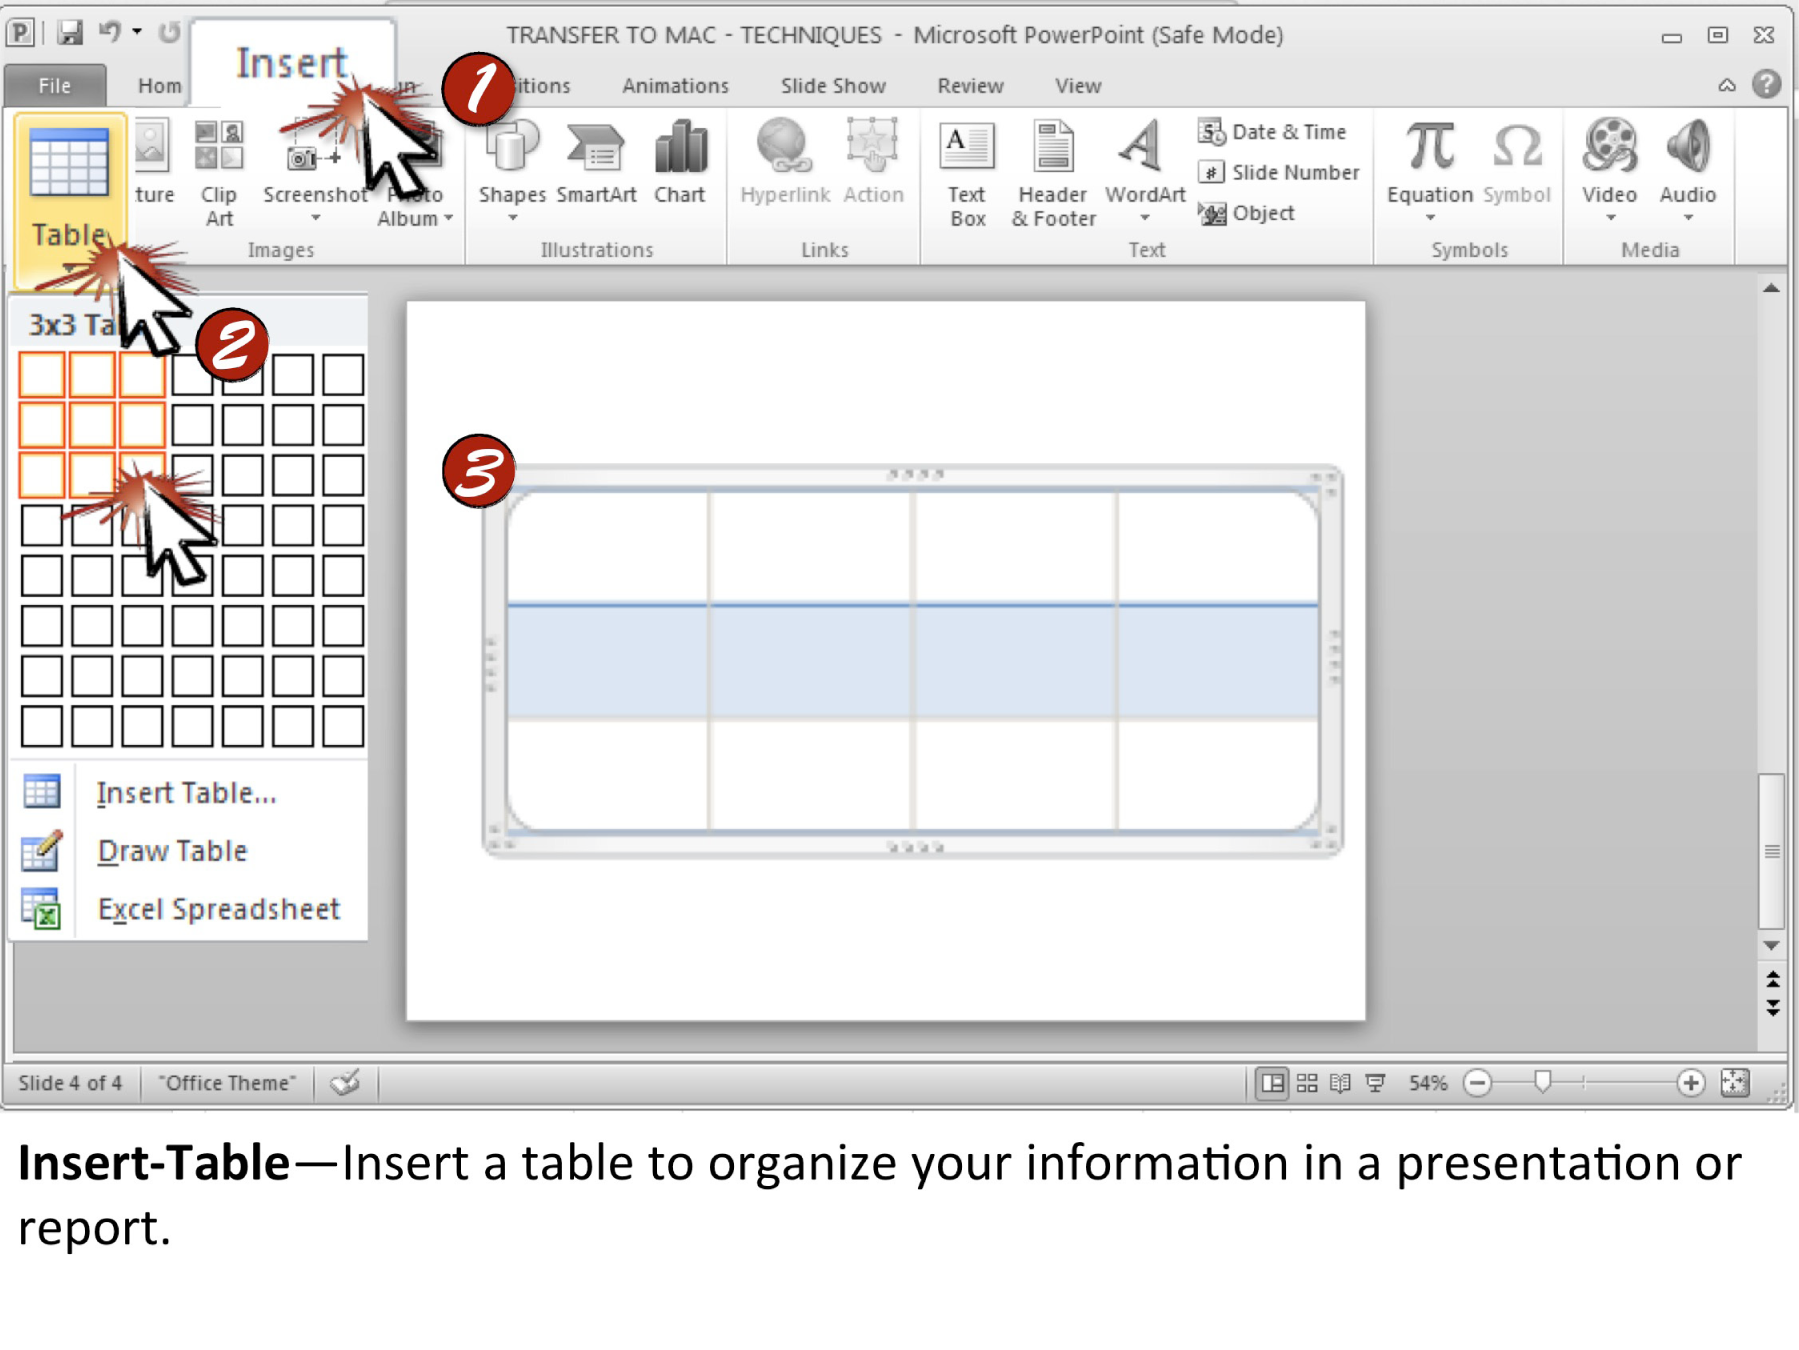Insert a SmartArt graphic
This screenshot has width=1799, height=1350.
[x=596, y=163]
